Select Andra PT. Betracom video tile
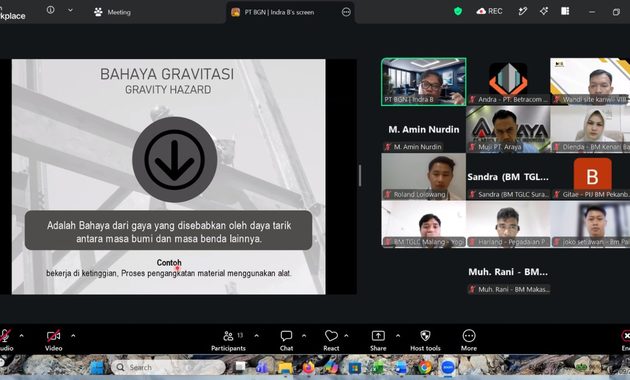The width and height of the screenshot is (630, 380). [508, 82]
